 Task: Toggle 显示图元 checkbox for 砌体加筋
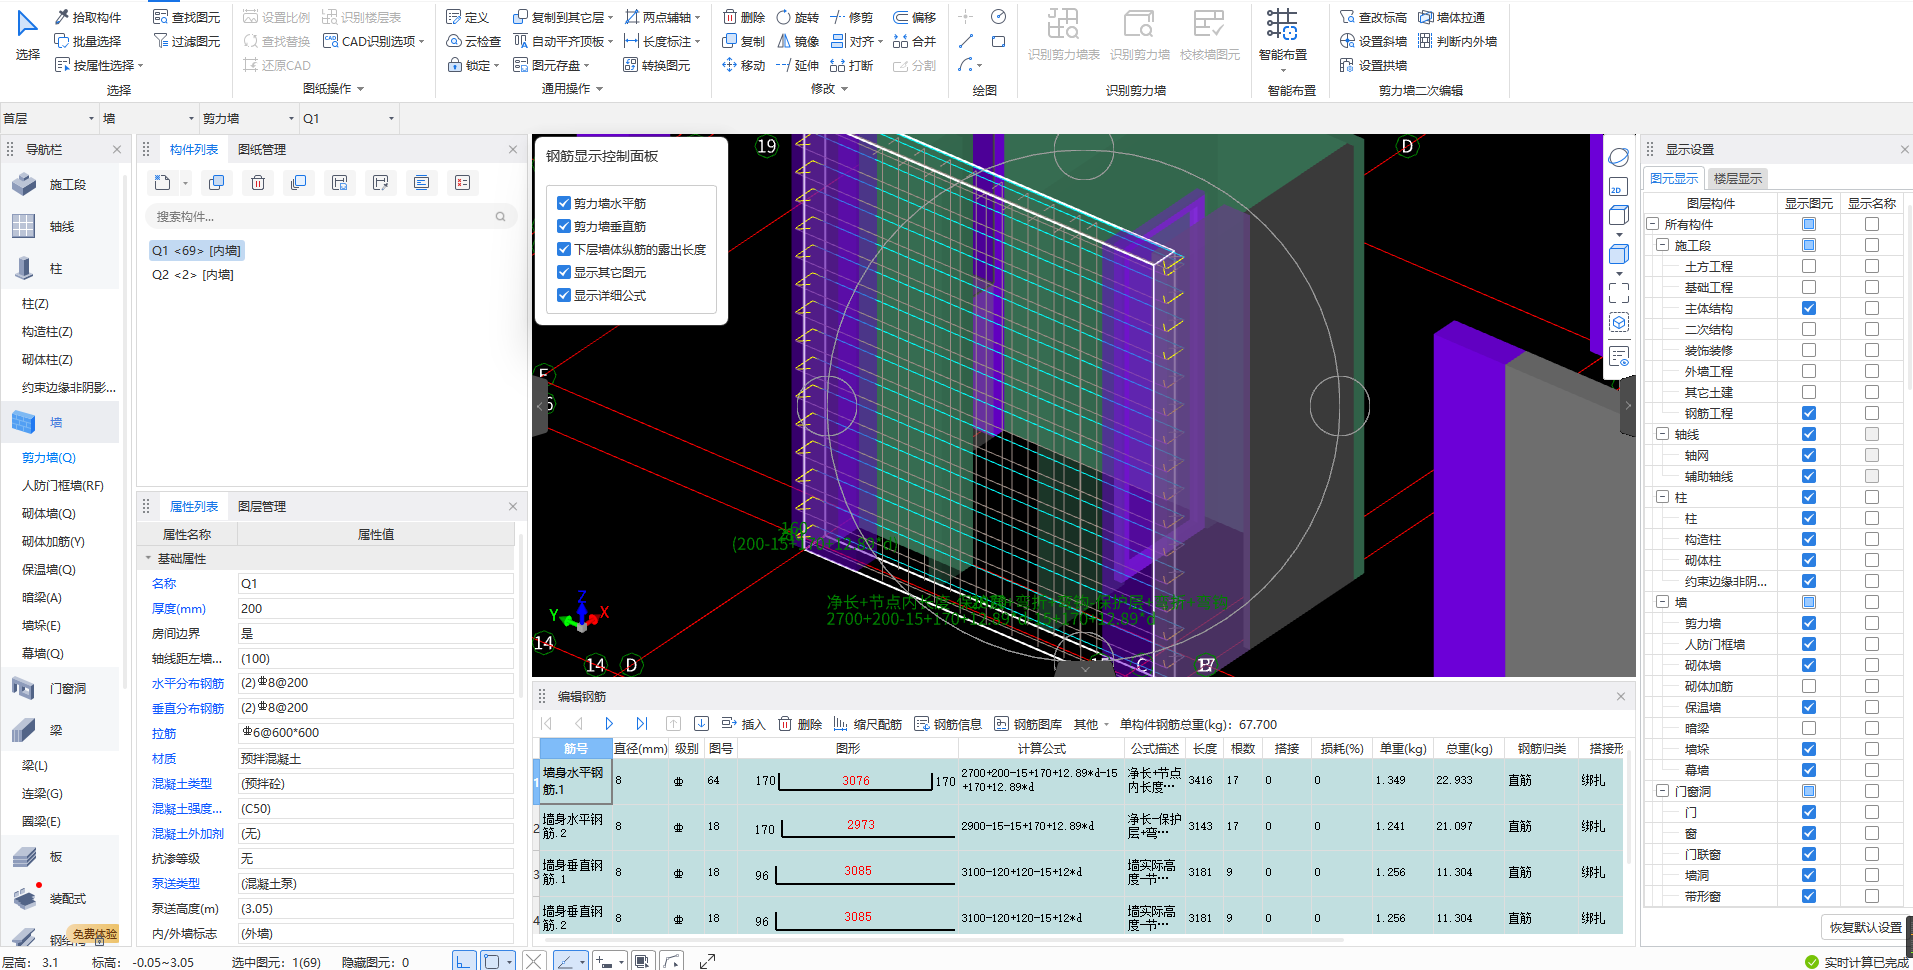tap(1808, 686)
